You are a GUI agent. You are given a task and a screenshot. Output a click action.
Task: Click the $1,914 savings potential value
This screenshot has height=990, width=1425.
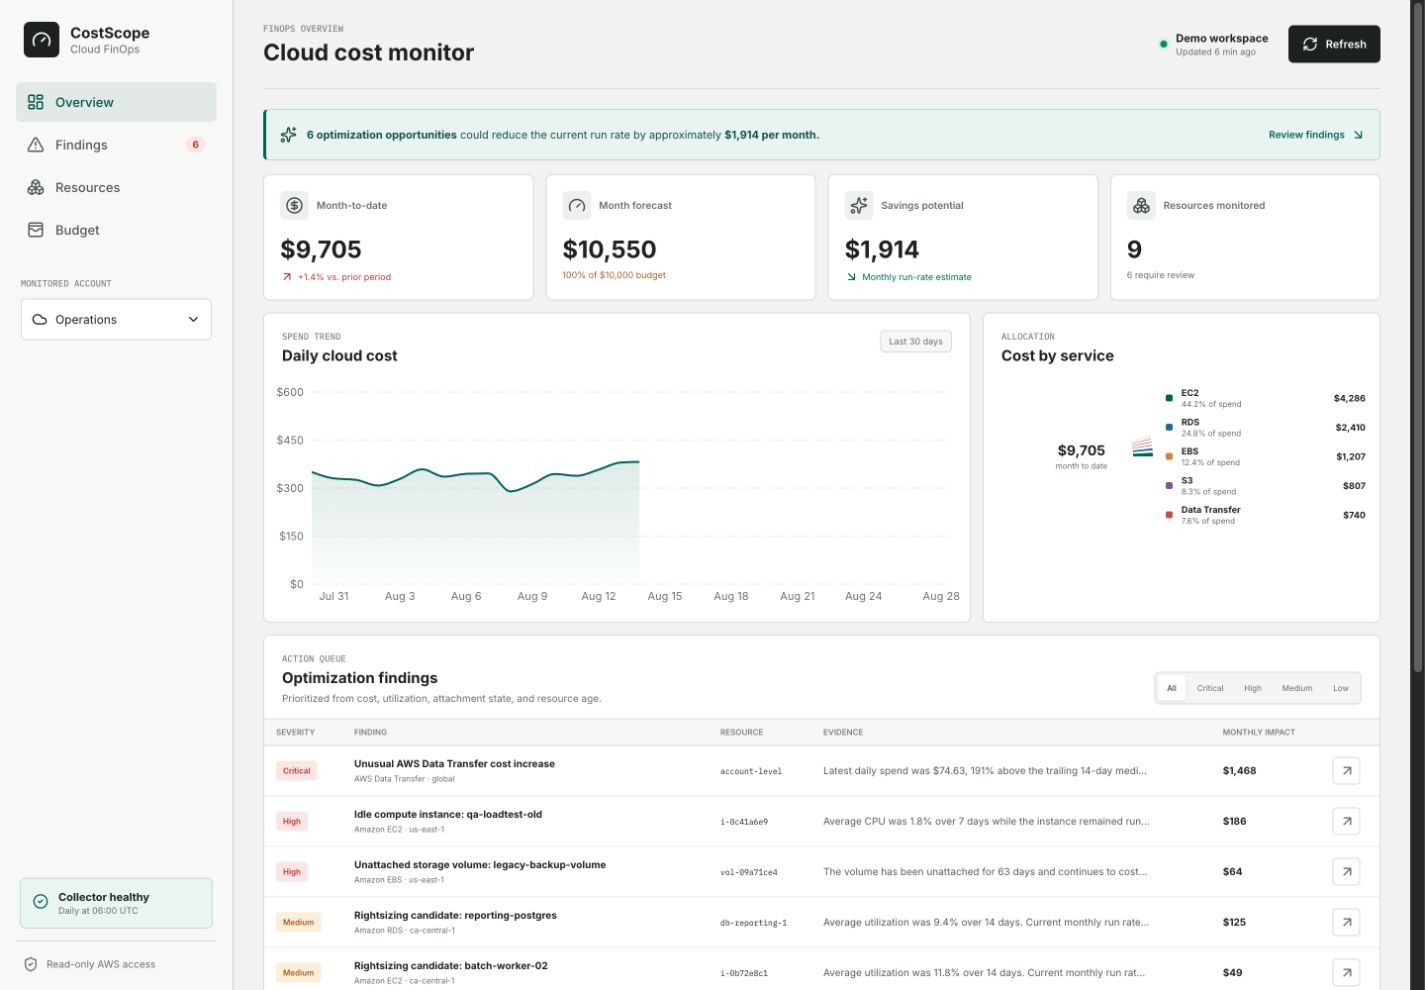(x=882, y=249)
